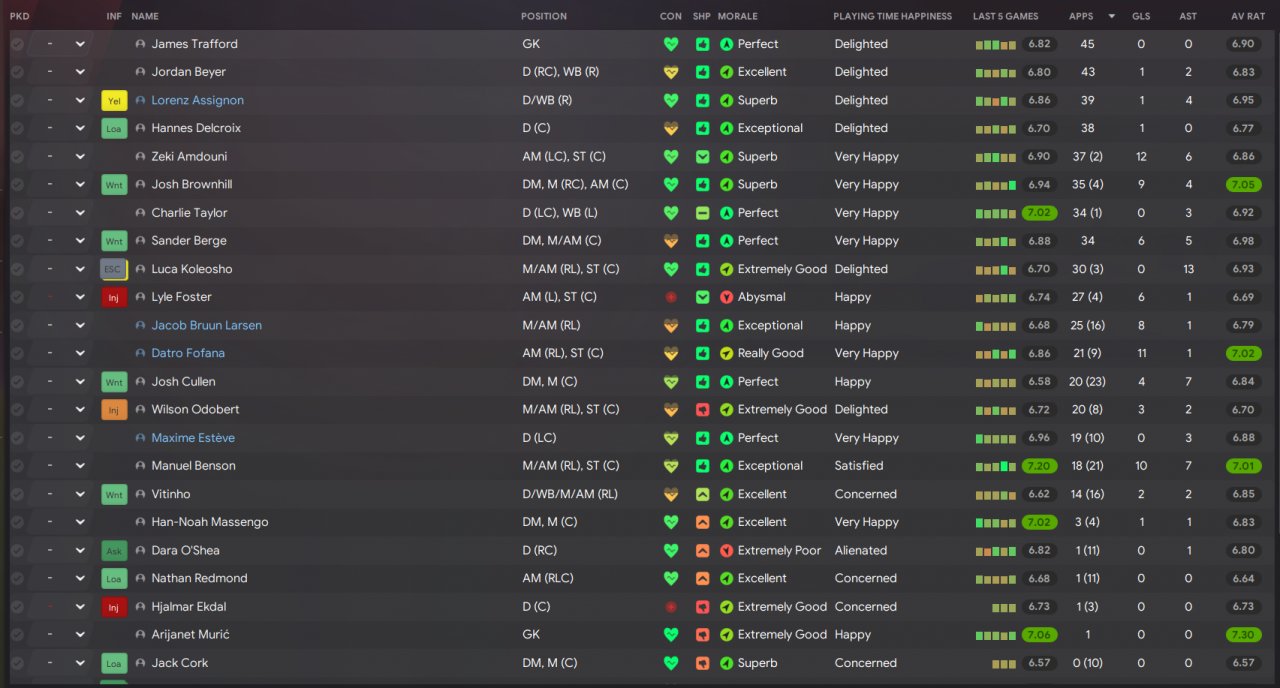Toggle the picked checkbox for James Trafford
Screen dimensions: 1280x688
[x=17, y=44]
